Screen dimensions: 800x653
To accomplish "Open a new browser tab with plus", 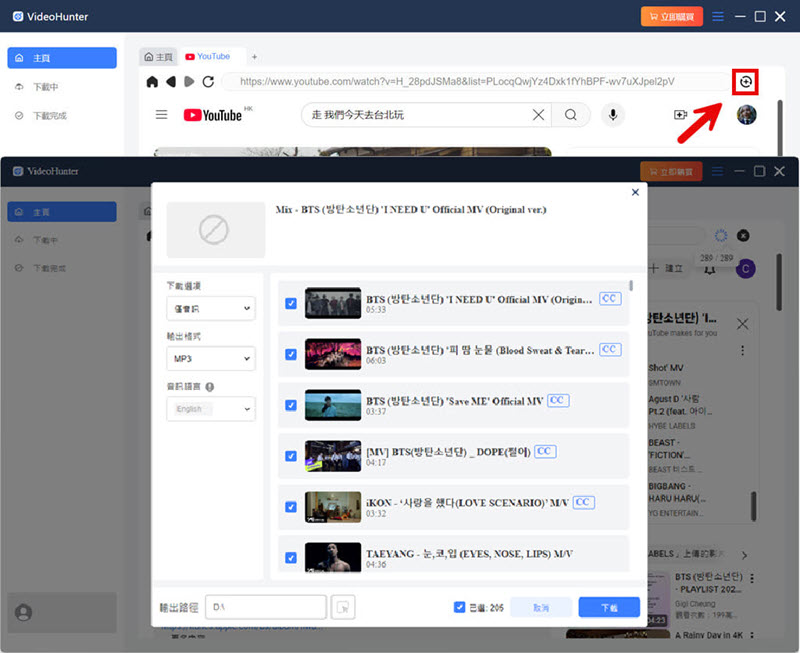I will (254, 57).
